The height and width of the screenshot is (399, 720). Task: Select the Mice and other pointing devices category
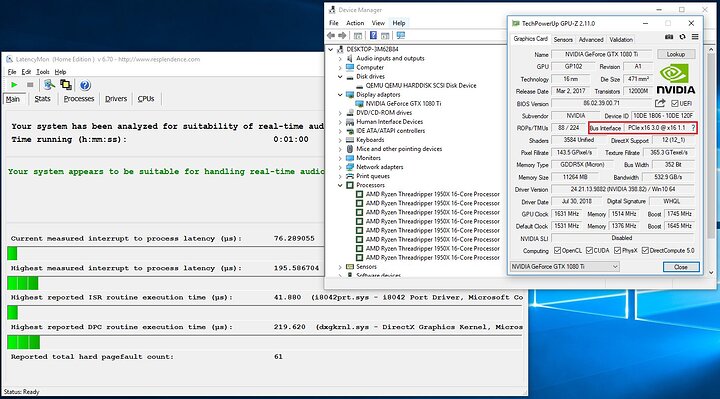pos(399,149)
